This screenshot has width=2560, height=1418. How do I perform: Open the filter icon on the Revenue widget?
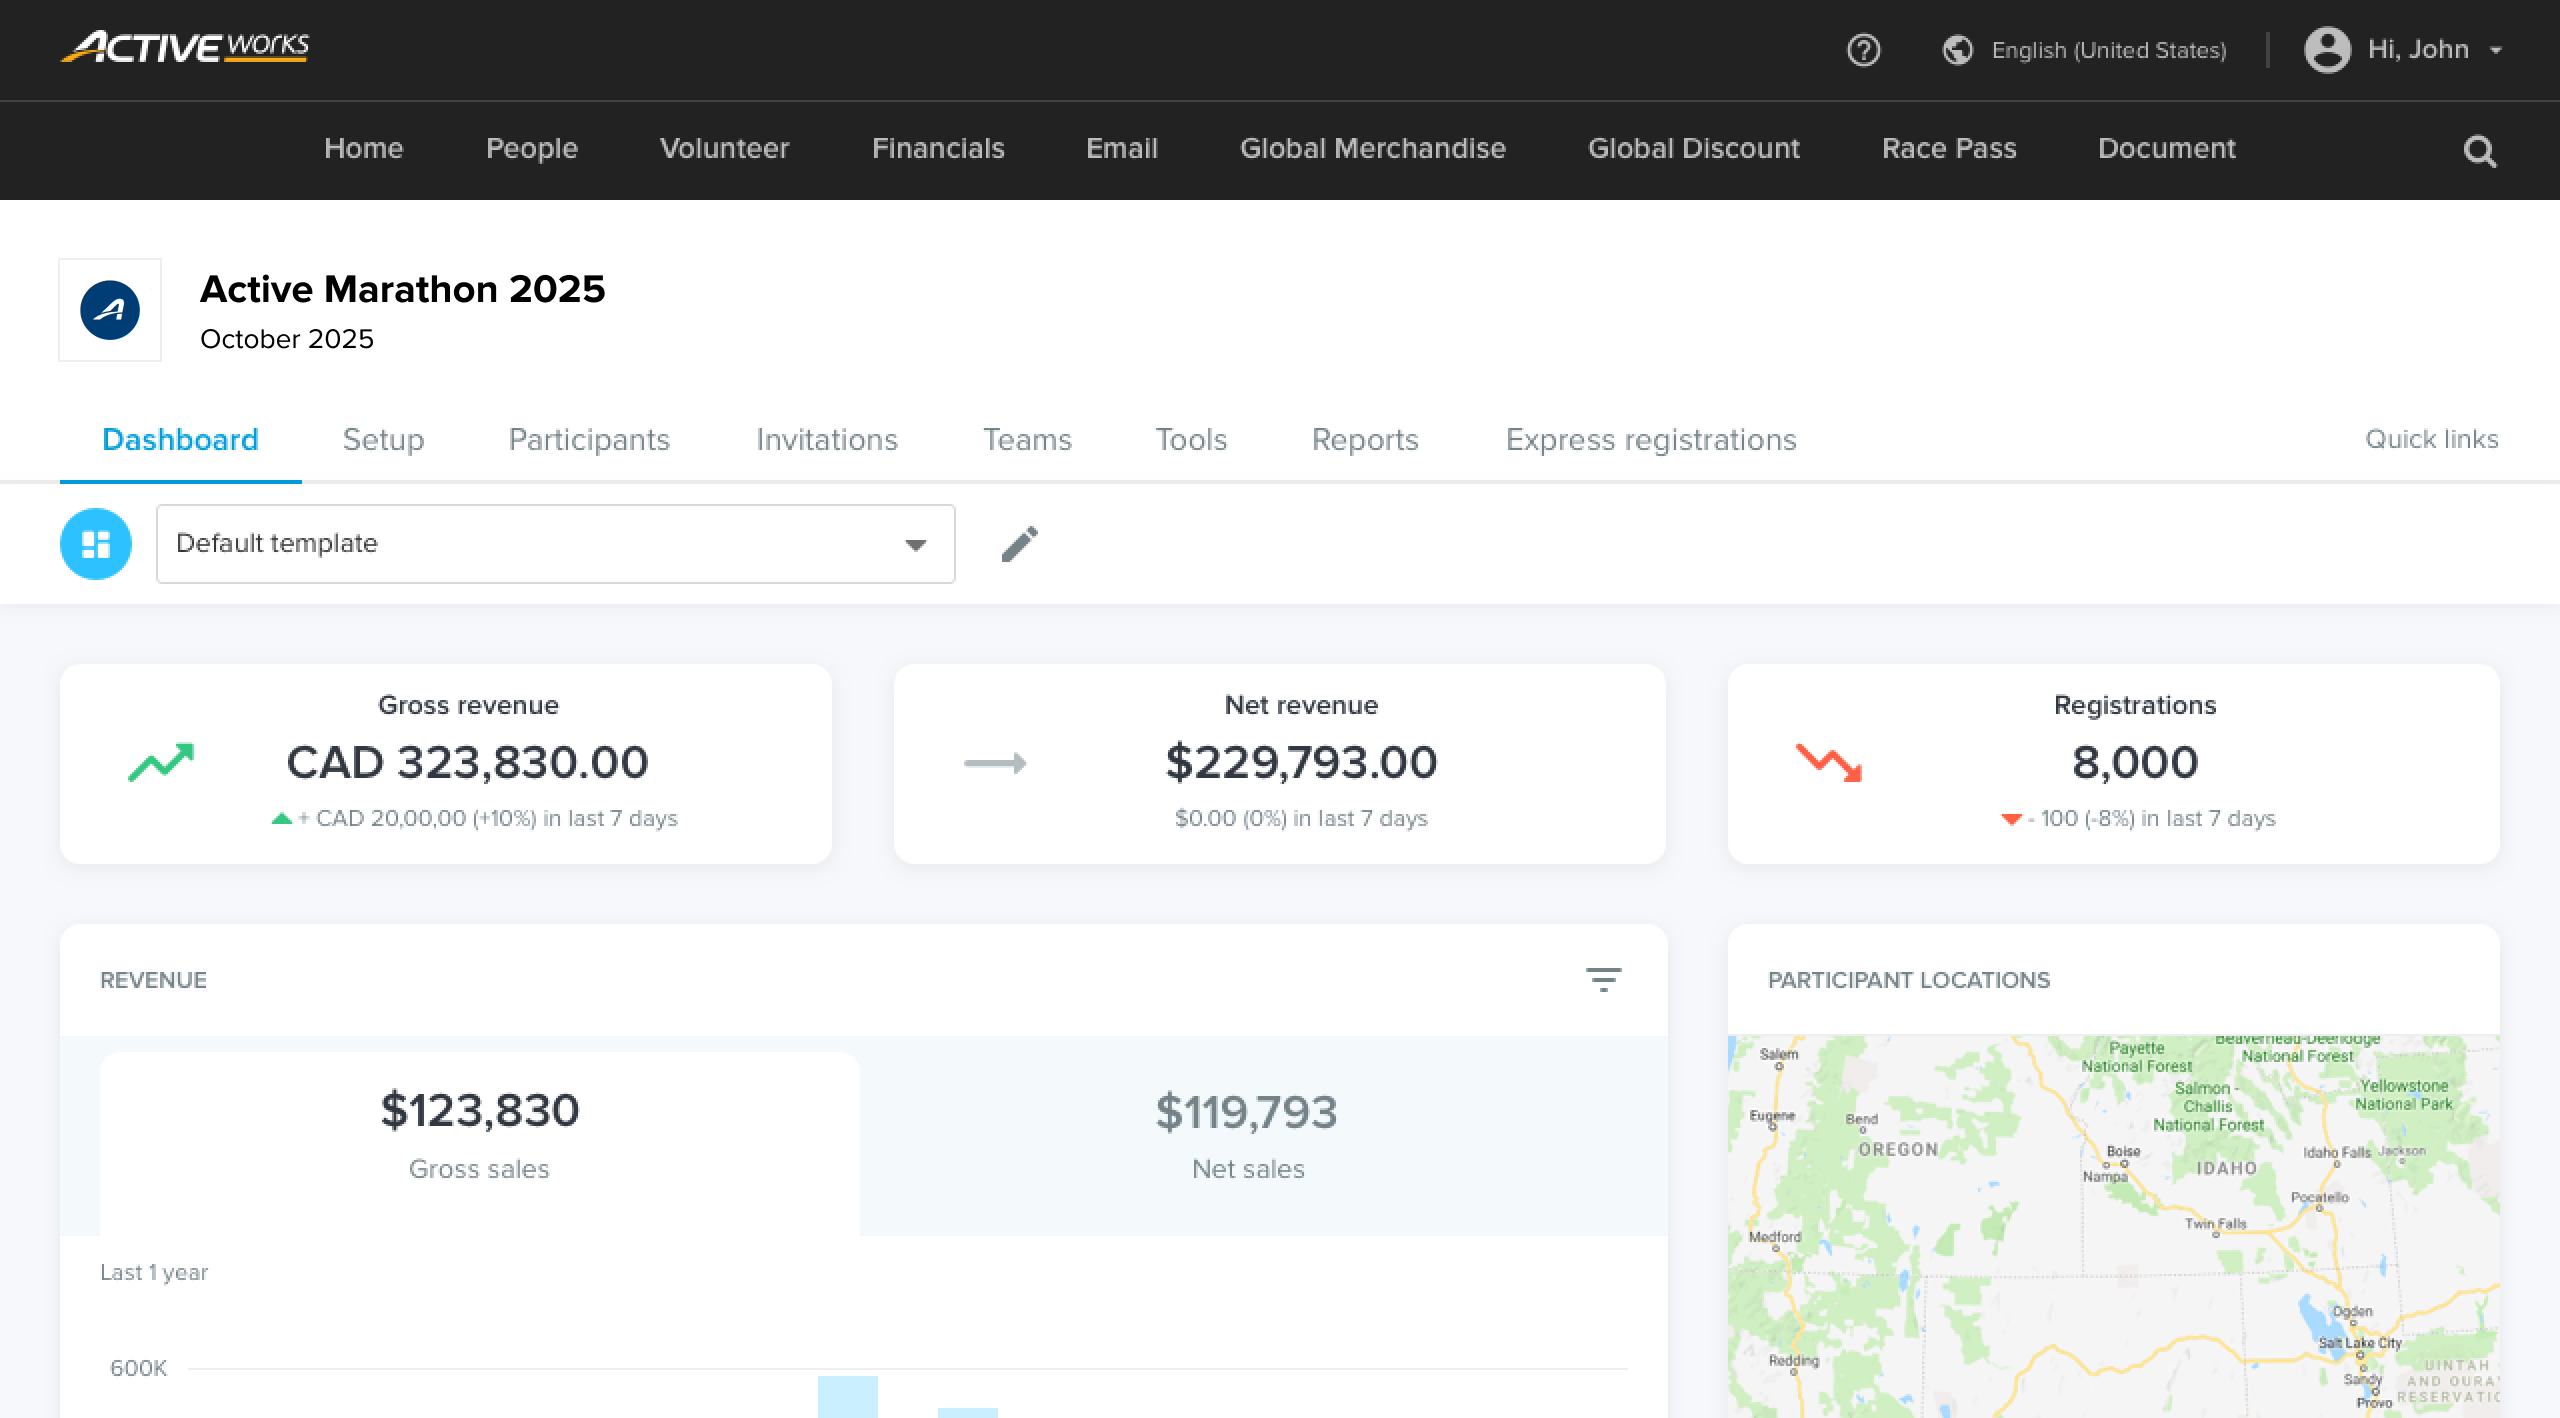[x=1604, y=979]
